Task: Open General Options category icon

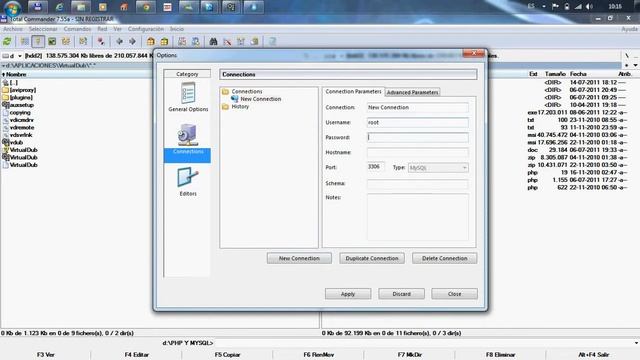Action: pyautogui.click(x=188, y=97)
